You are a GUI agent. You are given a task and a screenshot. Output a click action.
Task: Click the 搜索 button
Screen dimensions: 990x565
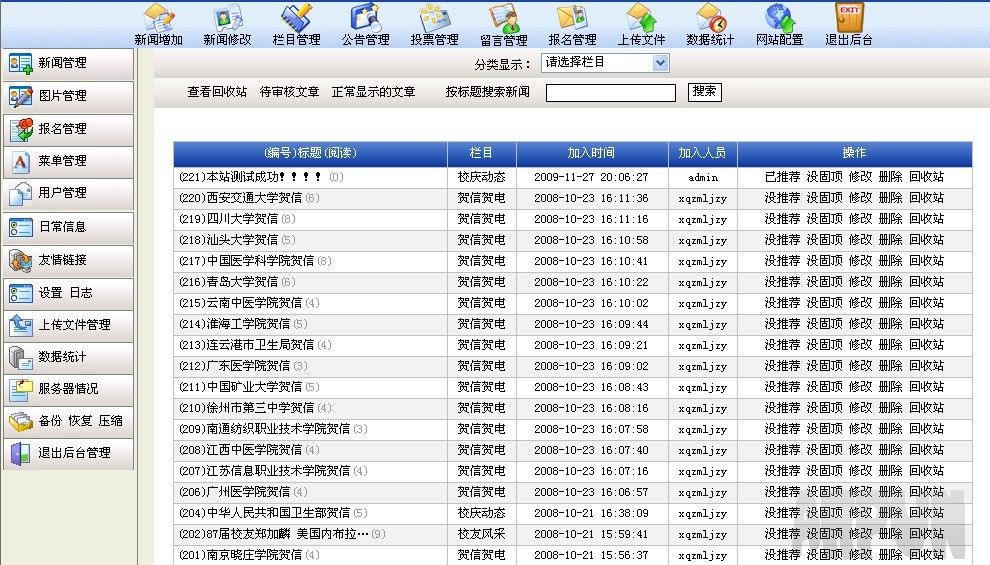[704, 92]
